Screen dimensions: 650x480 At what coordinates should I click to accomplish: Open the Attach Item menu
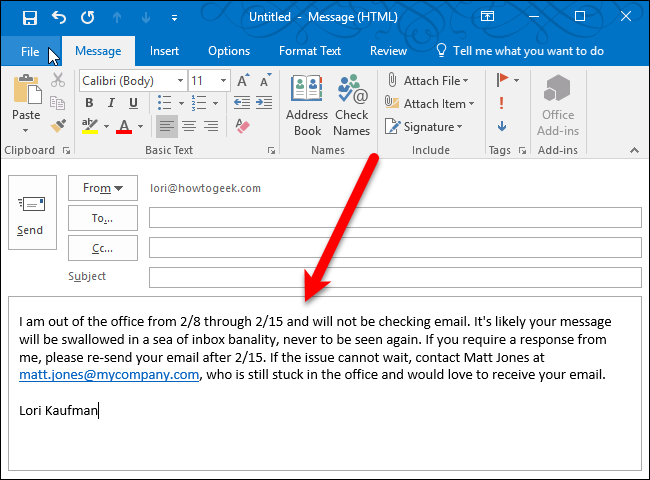[x=429, y=104]
